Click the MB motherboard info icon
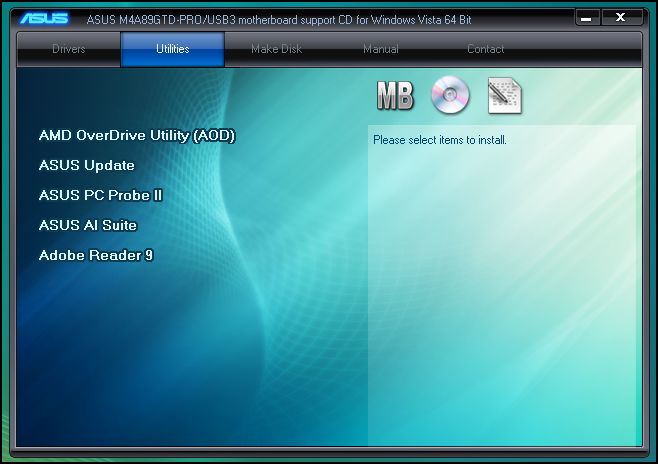The image size is (658, 464). tap(395, 96)
